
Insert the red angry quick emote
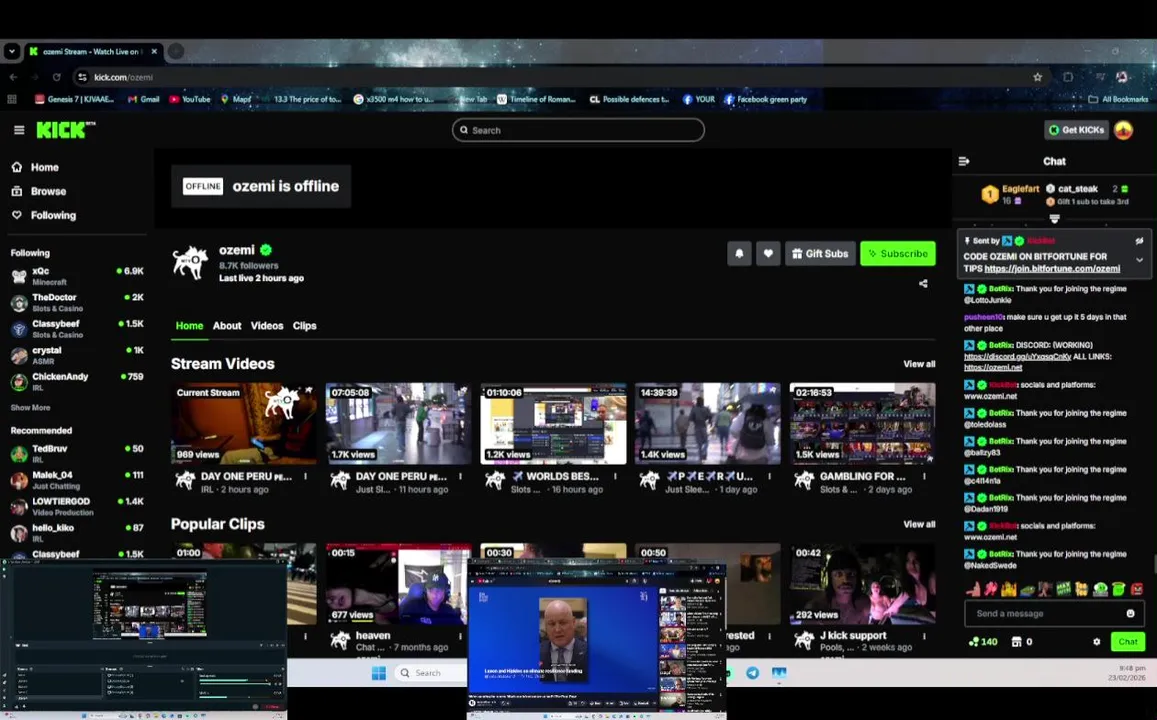[x=1137, y=589]
